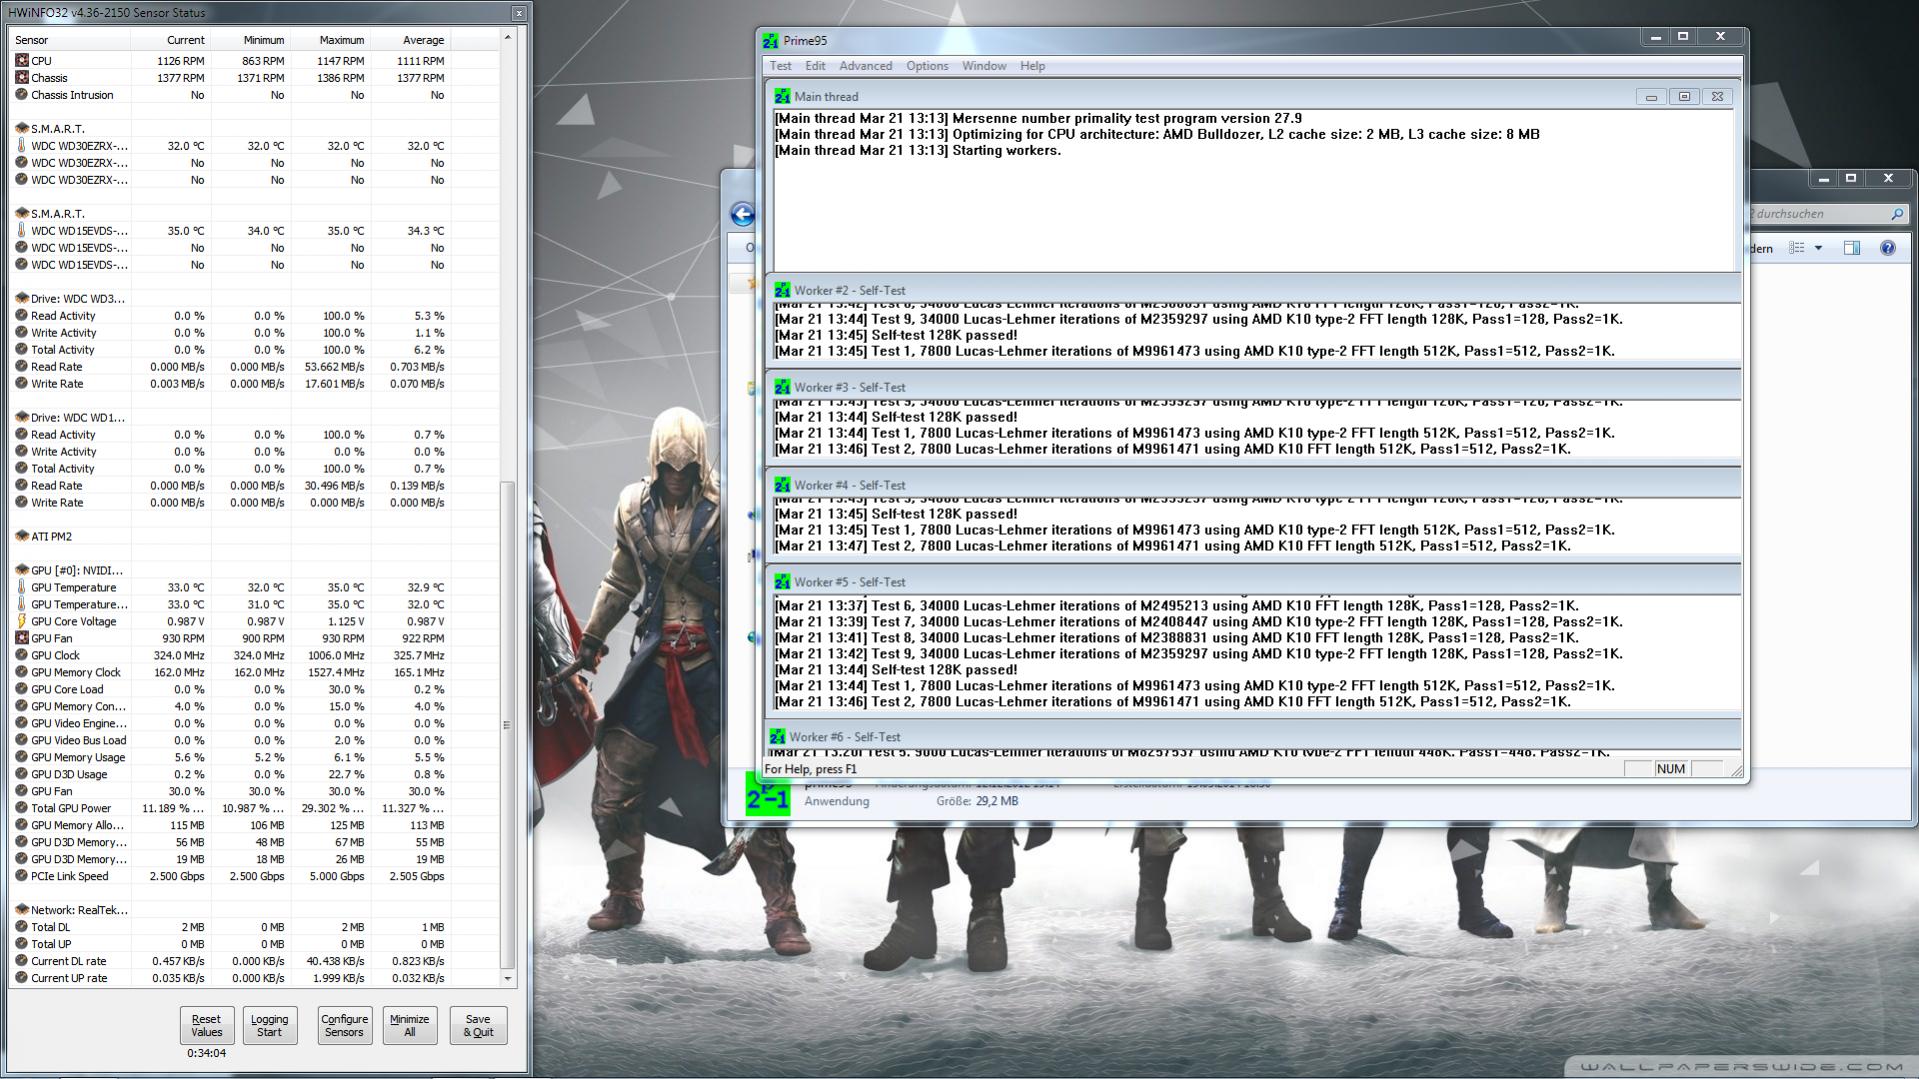Select the Worker #5 - Self-Test title bar
This screenshot has height=1079, width=1919.
click(1253, 582)
